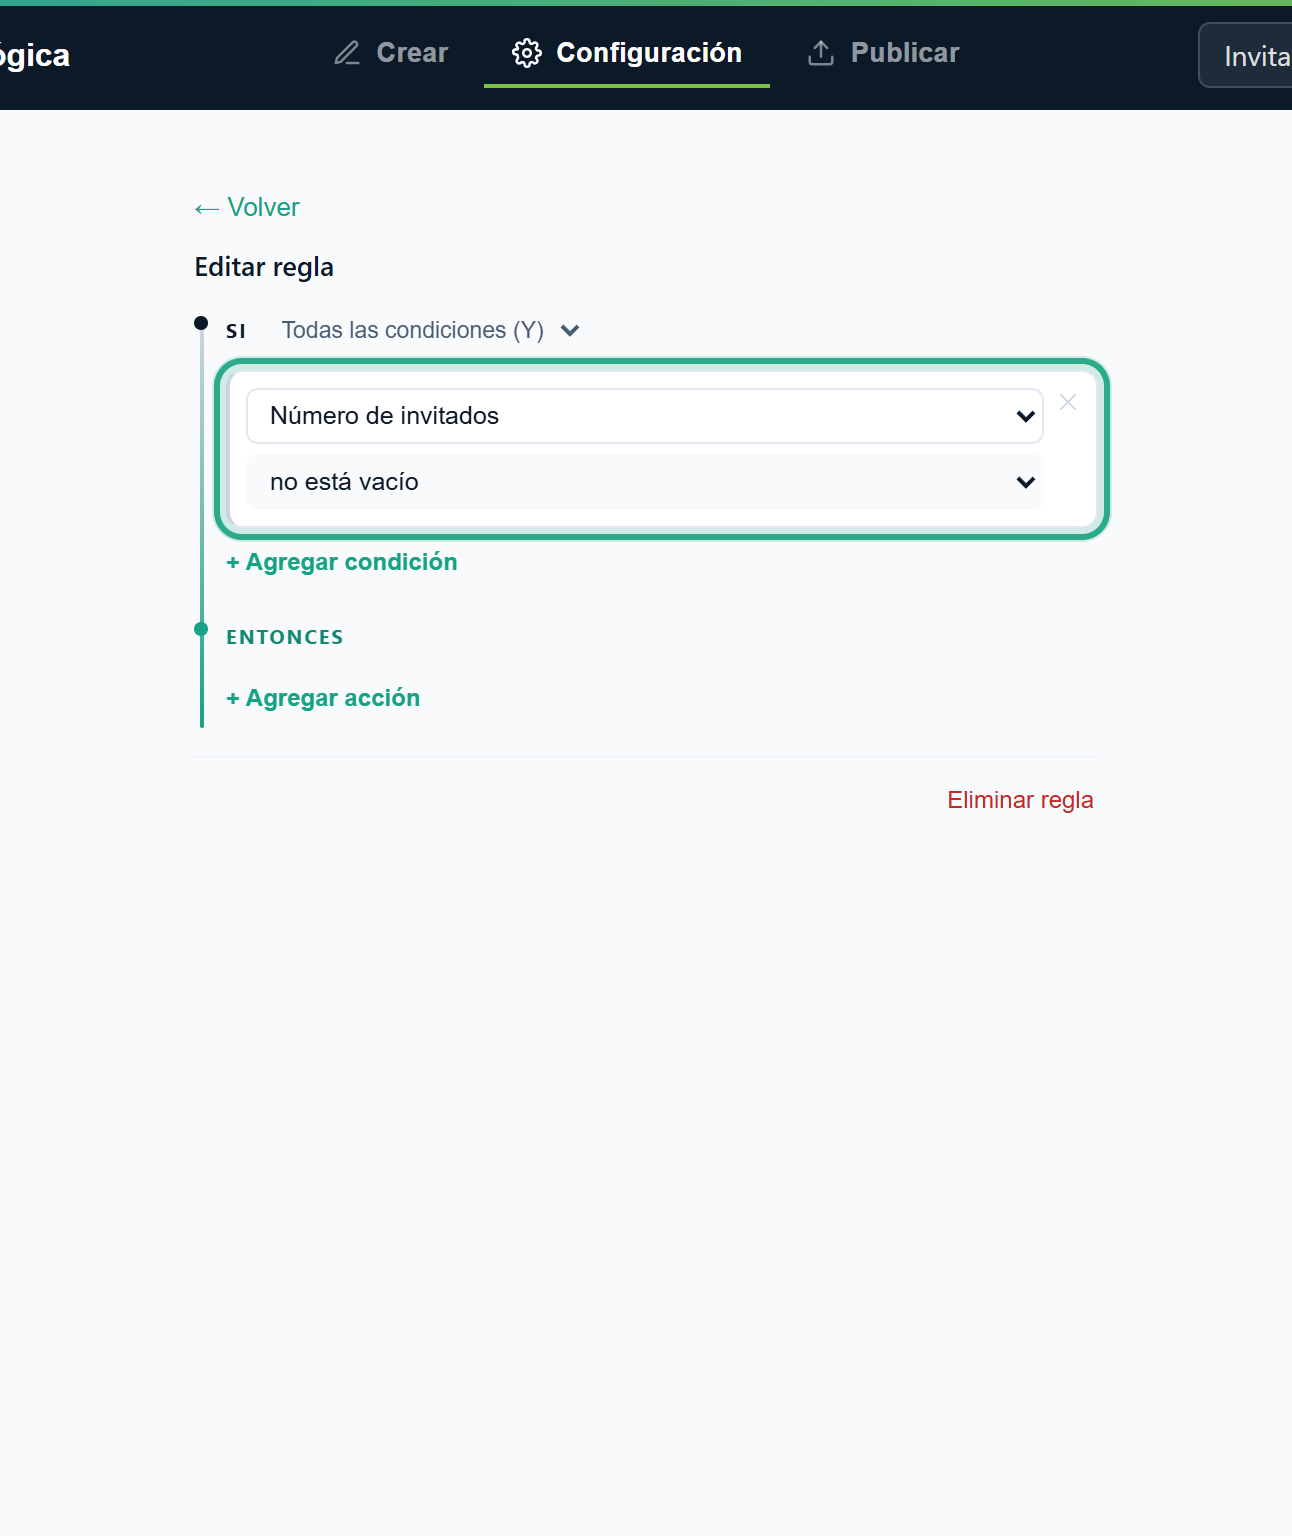
Task: Open the Número de invitados dropdown
Action: click(645, 416)
